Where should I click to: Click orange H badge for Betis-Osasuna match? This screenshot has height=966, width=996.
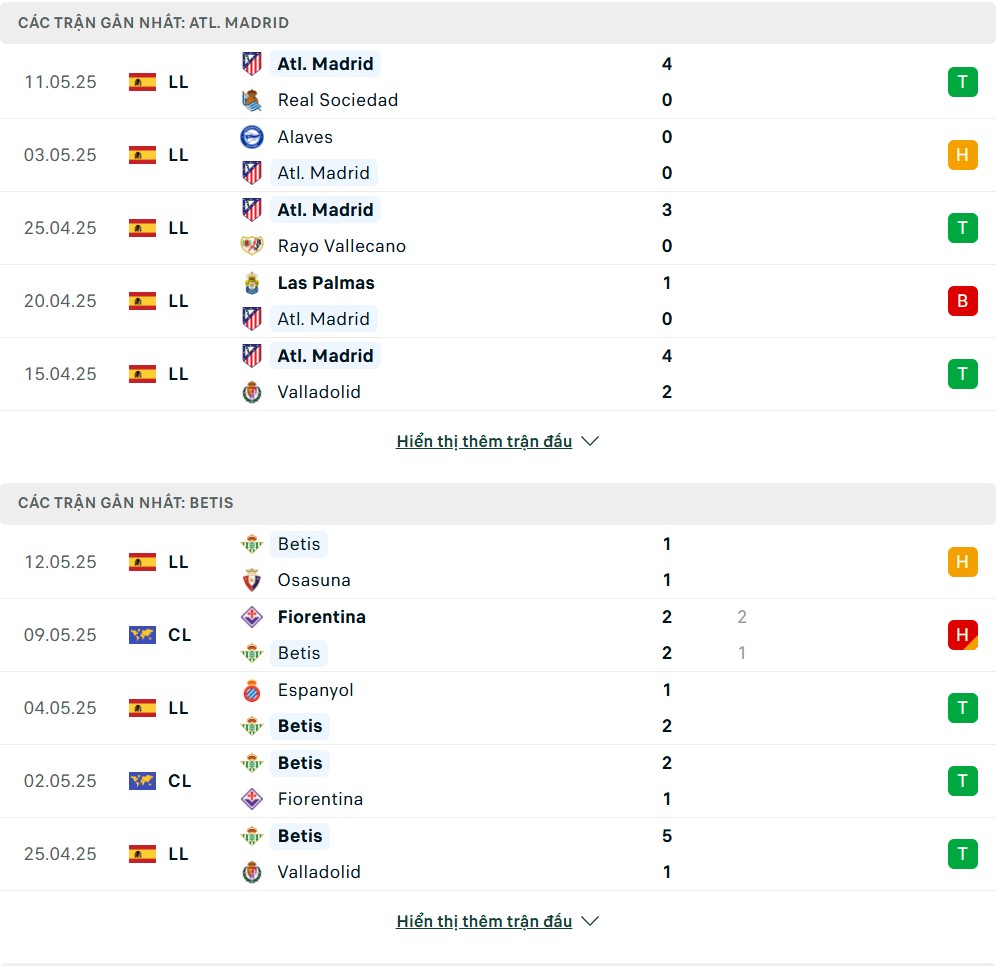[962, 562]
